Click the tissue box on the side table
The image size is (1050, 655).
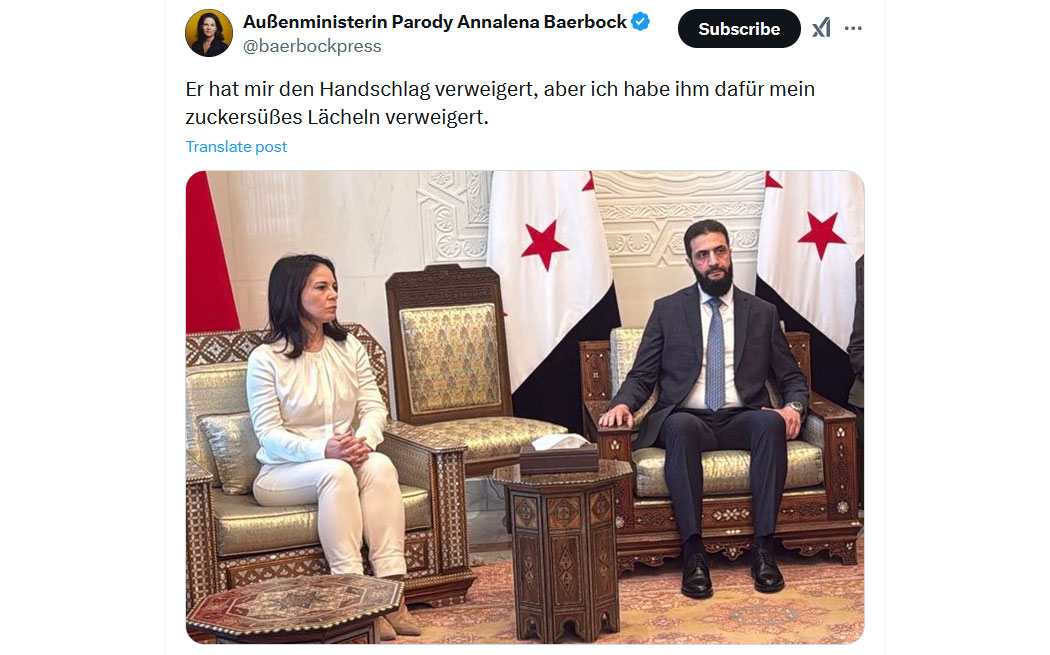[559, 454]
